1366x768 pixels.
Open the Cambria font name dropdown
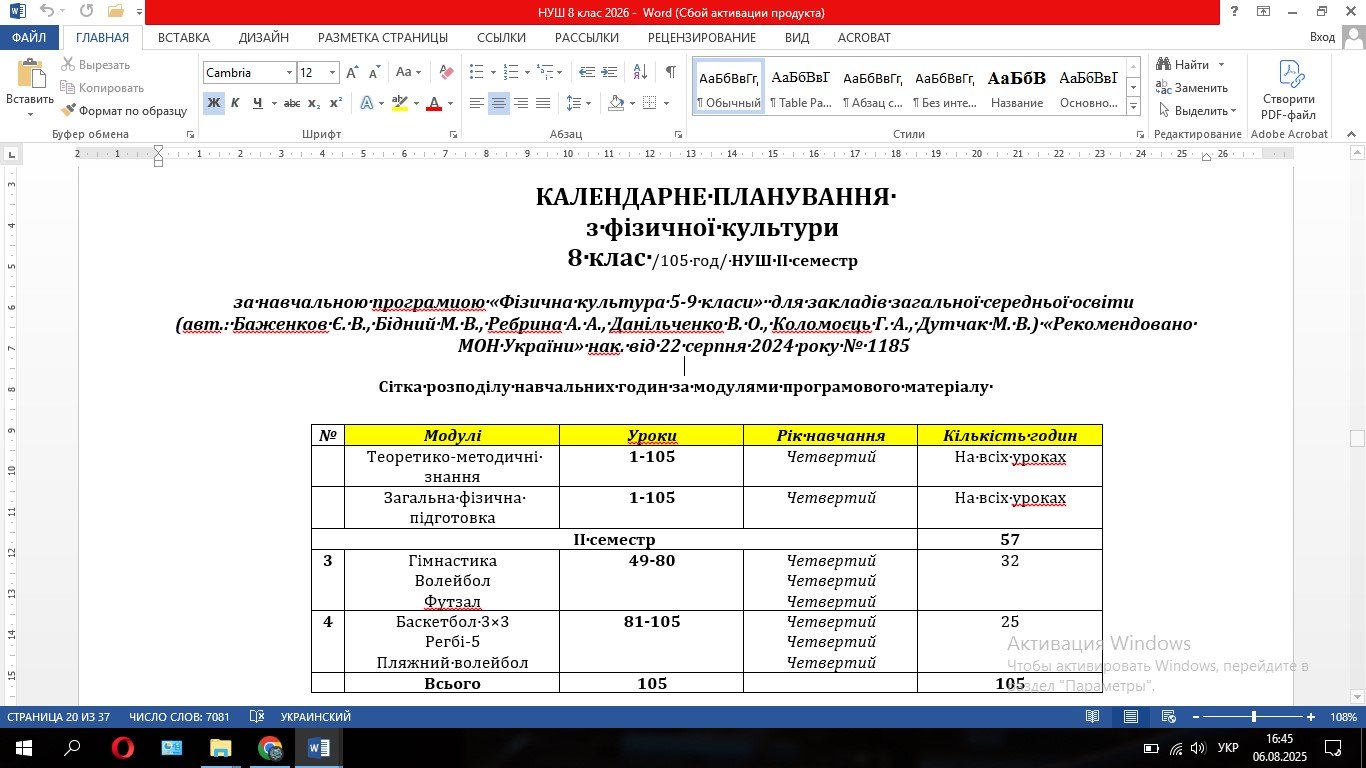(x=289, y=73)
